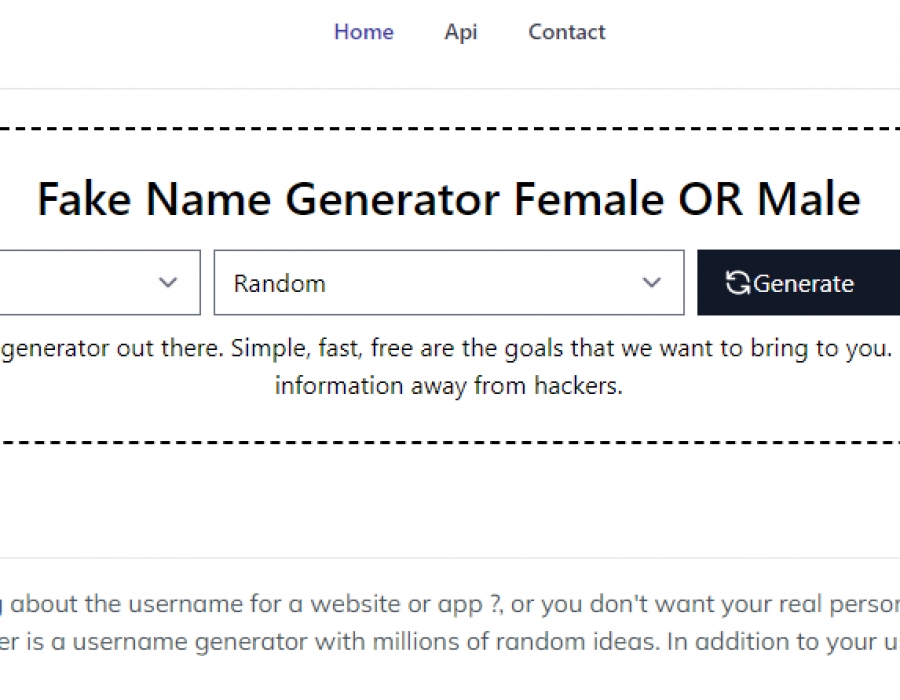Click the paragraph line mentioning "website or app"

coord(450,604)
